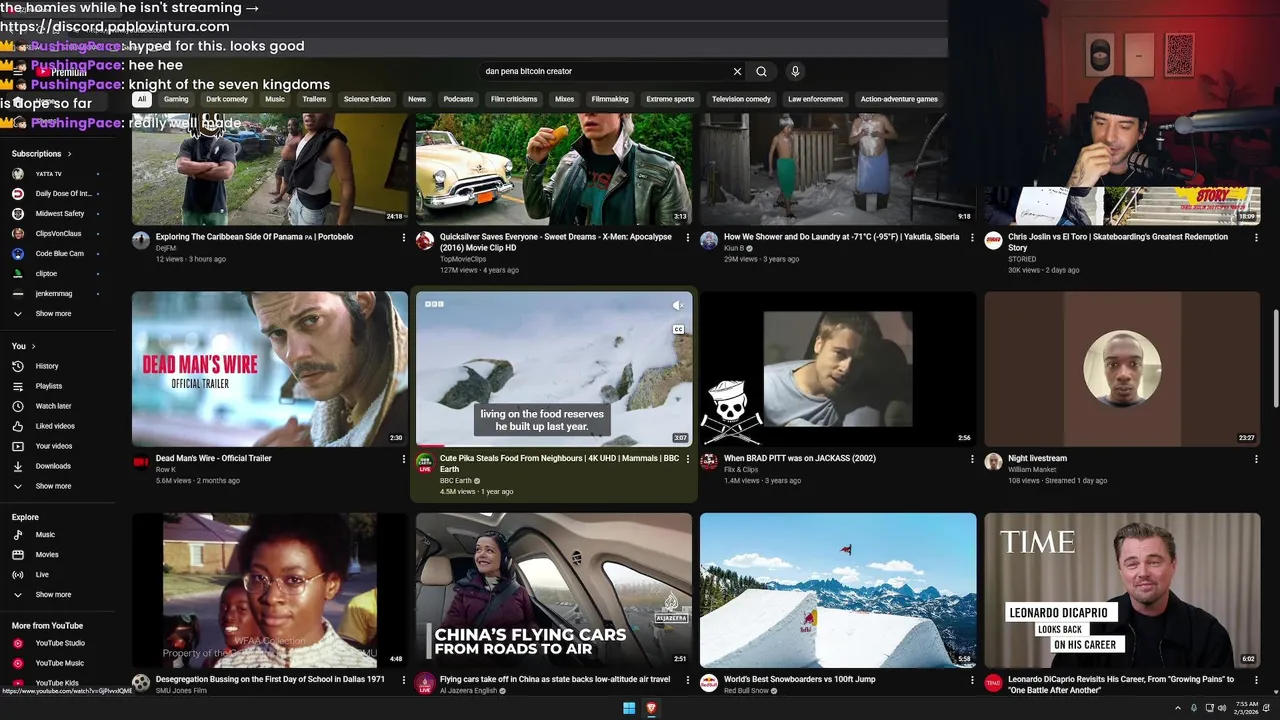Open TopMovieClips channel link
Image resolution: width=1280 pixels, height=720 pixels.
(463, 259)
